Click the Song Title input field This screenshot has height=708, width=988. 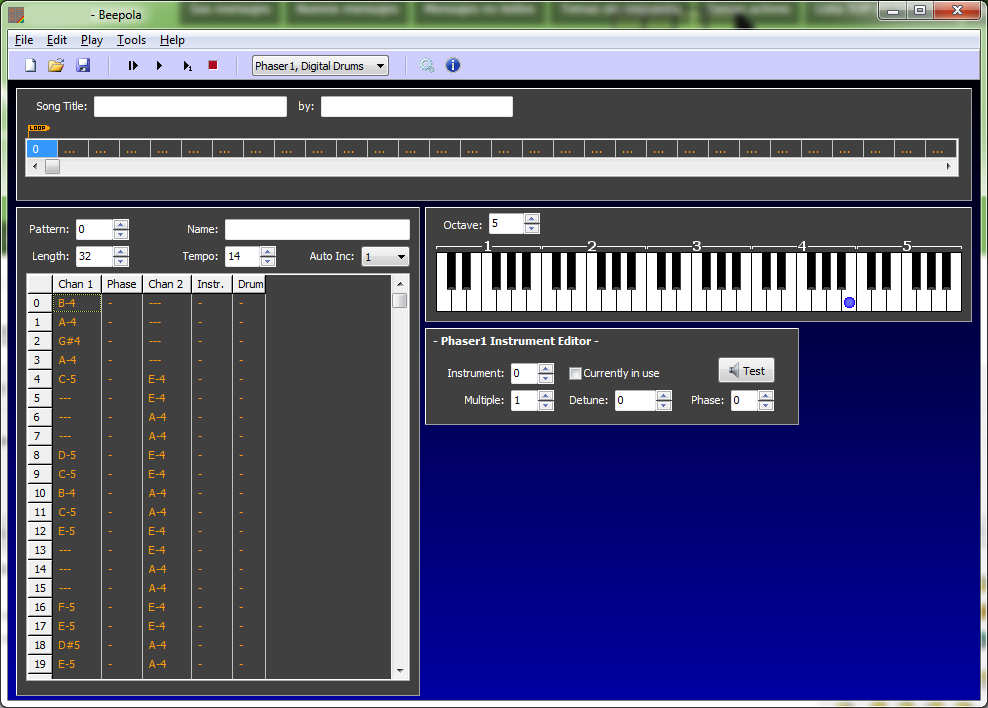(x=190, y=106)
